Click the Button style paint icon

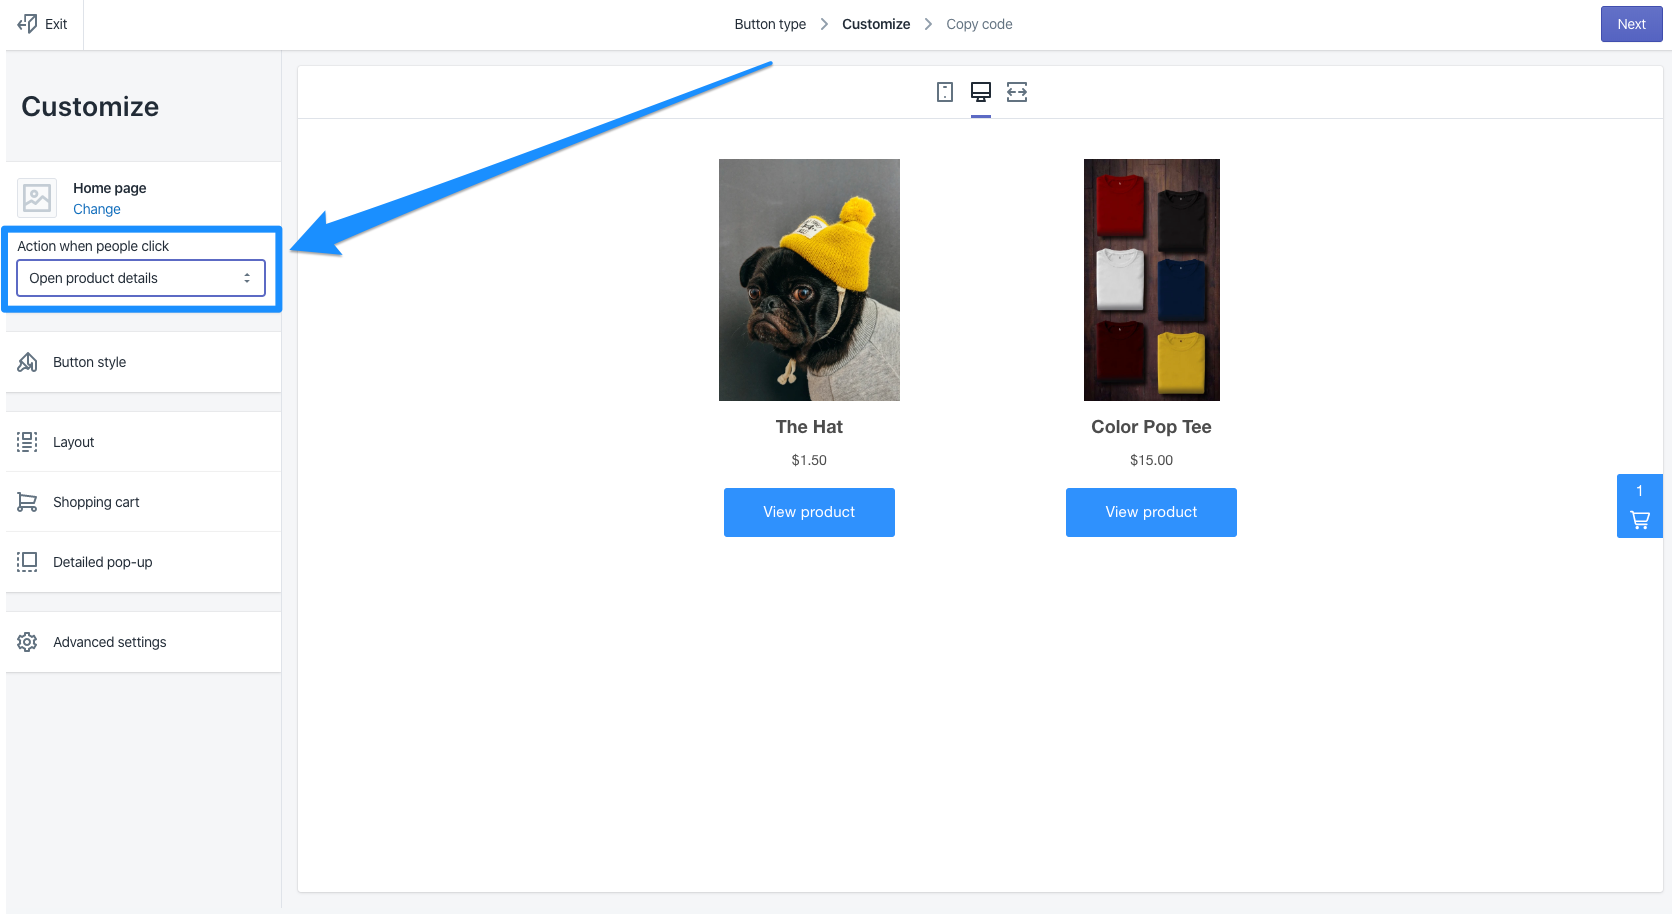(27, 362)
